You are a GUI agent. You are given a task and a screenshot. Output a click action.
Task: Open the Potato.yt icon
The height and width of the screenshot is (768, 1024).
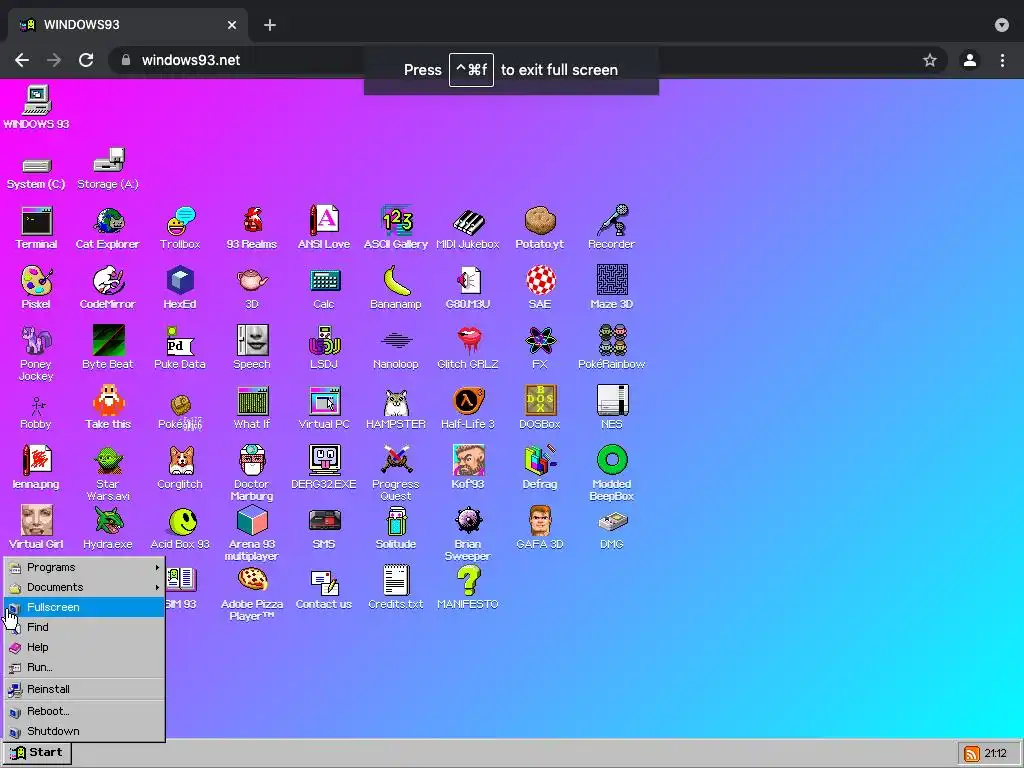(539, 228)
